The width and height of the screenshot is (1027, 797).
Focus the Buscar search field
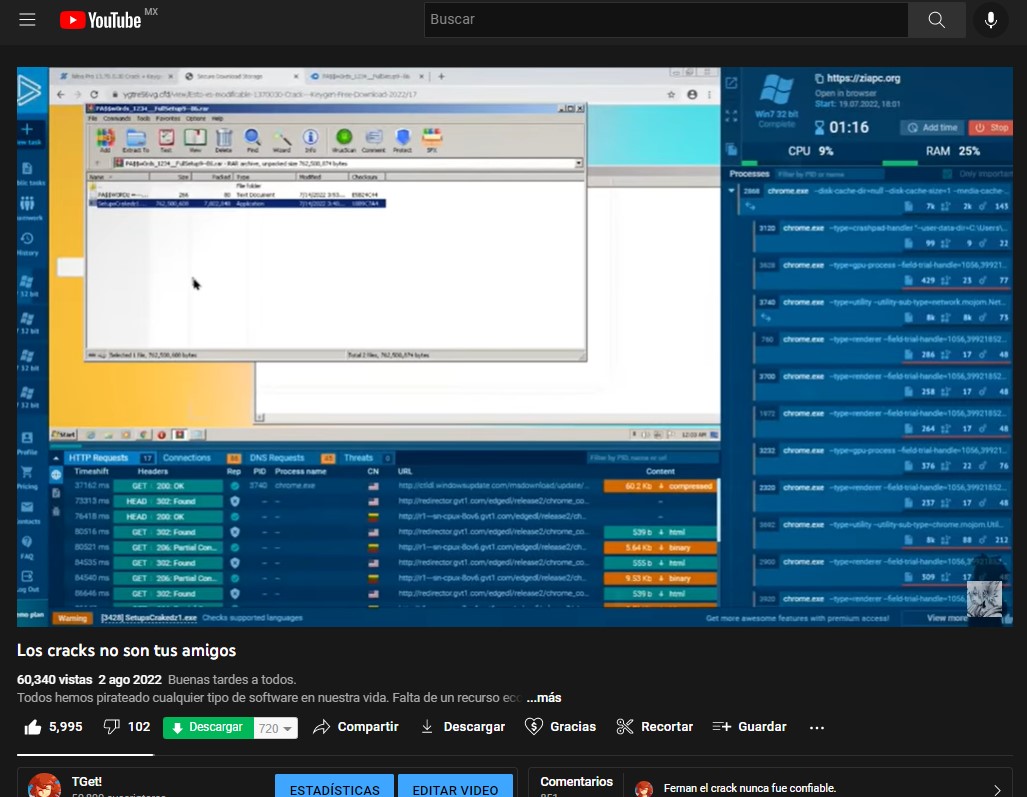click(x=666, y=20)
